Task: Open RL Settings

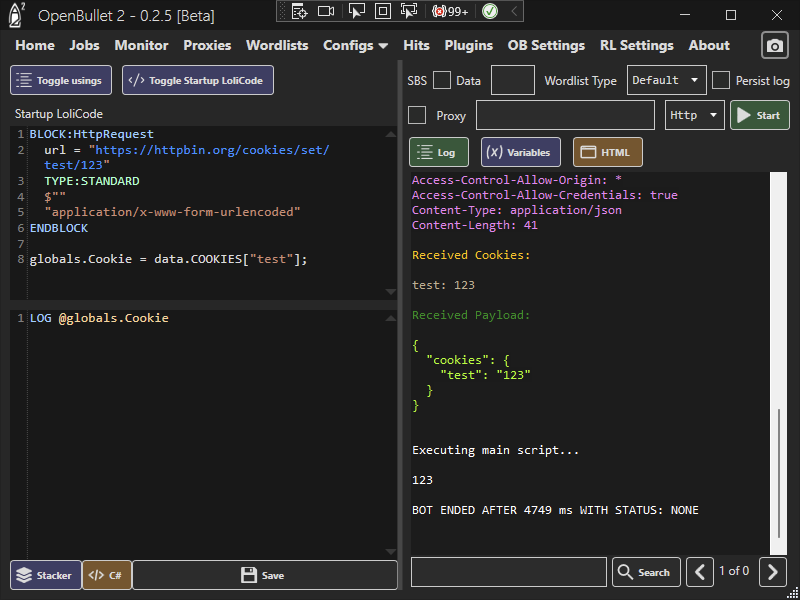Action: [x=637, y=45]
